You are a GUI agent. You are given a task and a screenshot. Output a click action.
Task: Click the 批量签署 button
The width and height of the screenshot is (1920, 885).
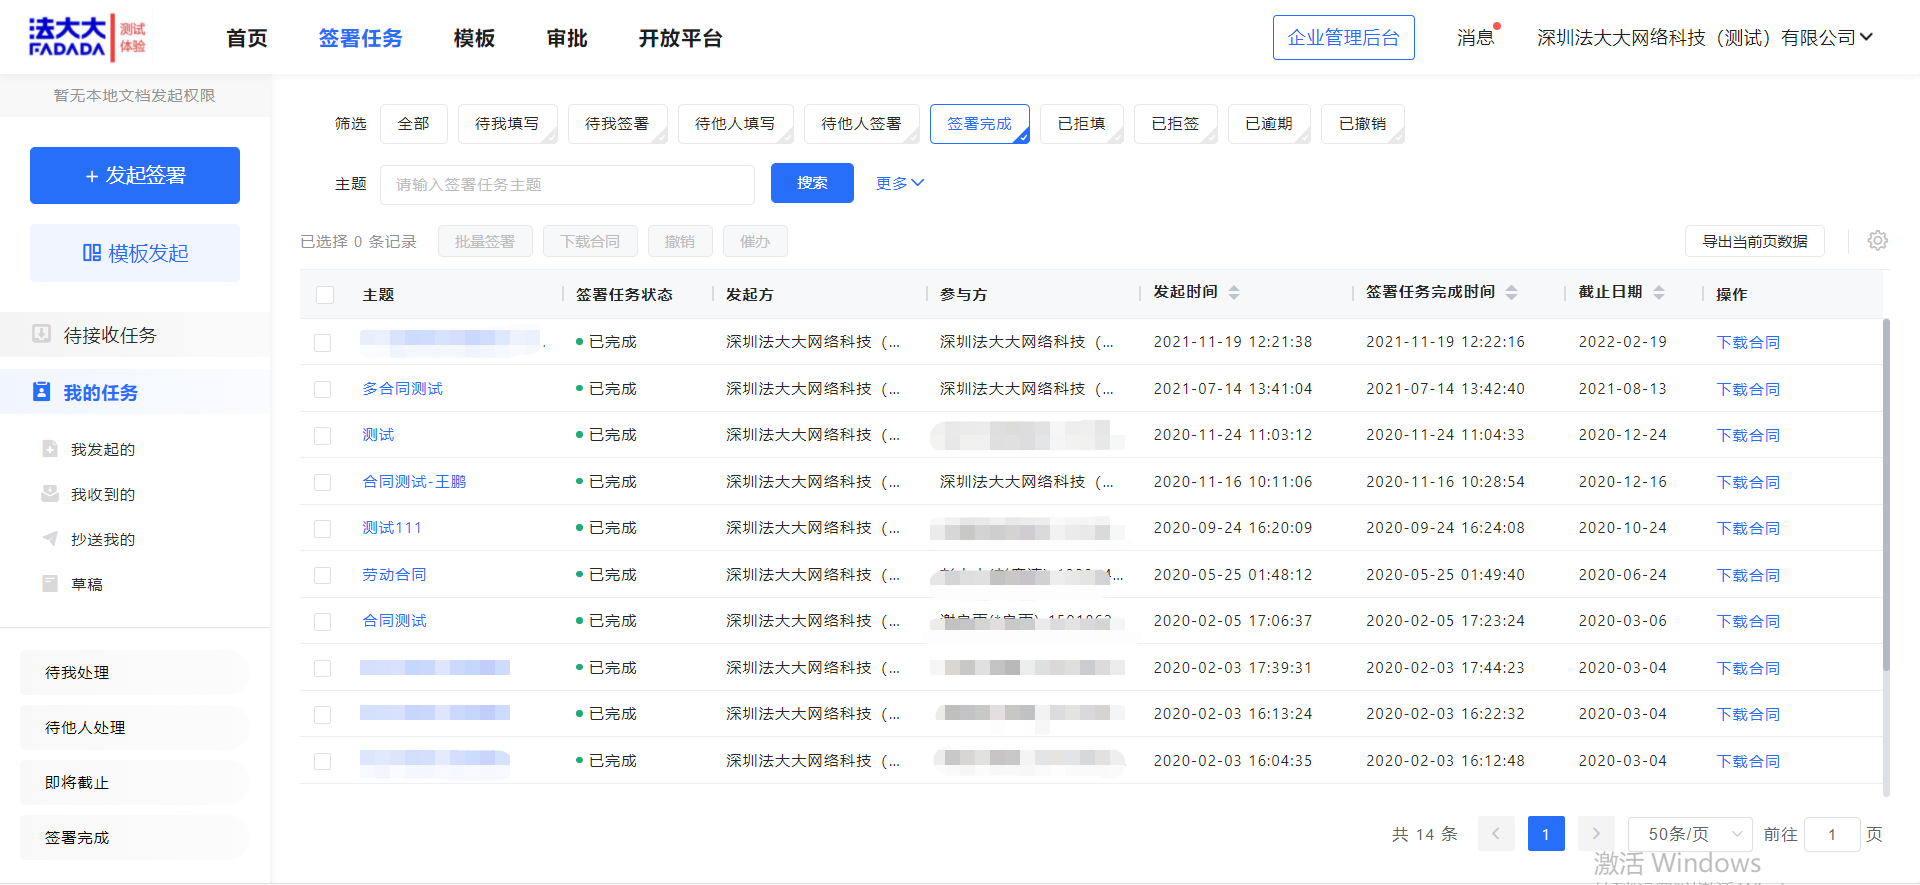[485, 241]
